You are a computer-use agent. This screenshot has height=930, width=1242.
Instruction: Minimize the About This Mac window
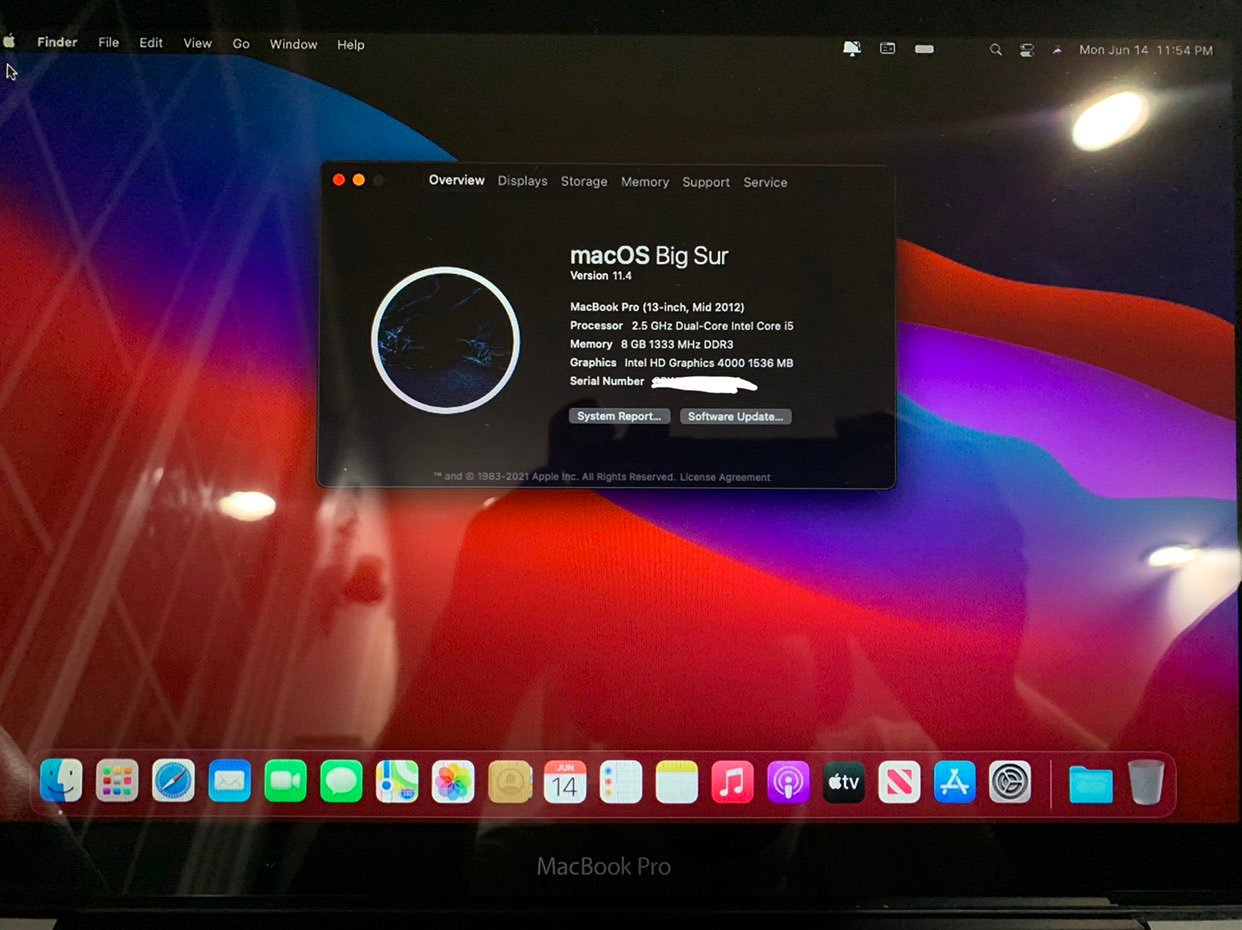358,180
